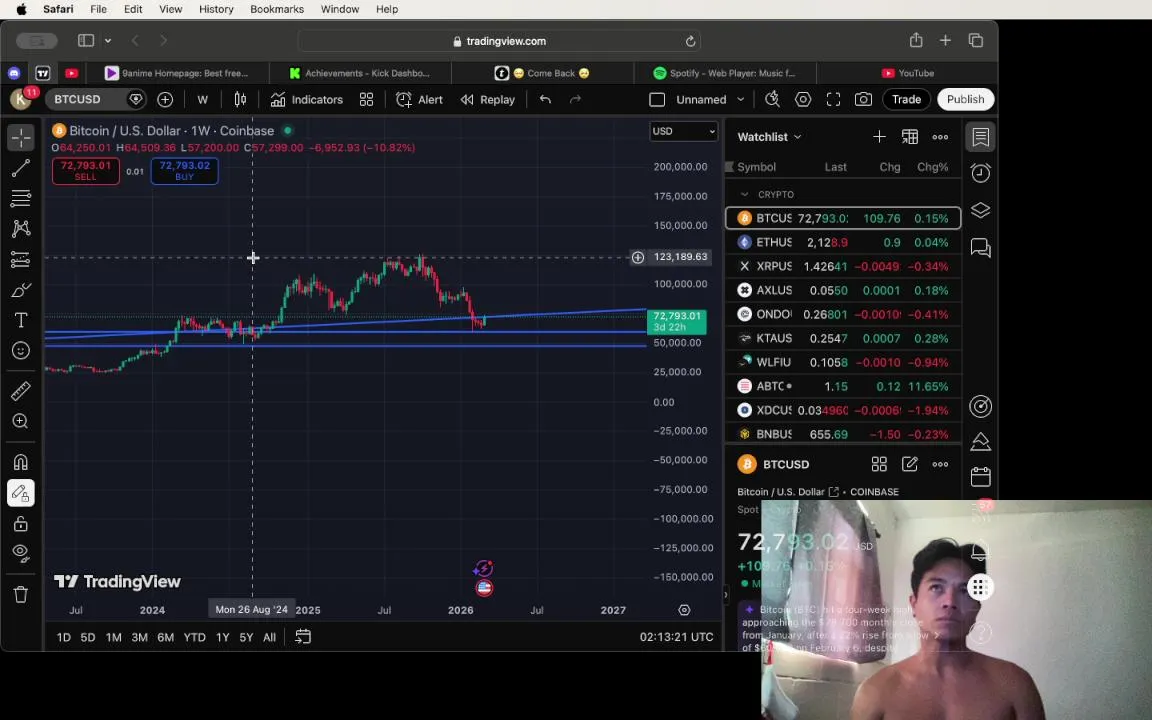Switch to Spotify Web Player tab
This screenshot has width=1152, height=720.
(x=724, y=73)
